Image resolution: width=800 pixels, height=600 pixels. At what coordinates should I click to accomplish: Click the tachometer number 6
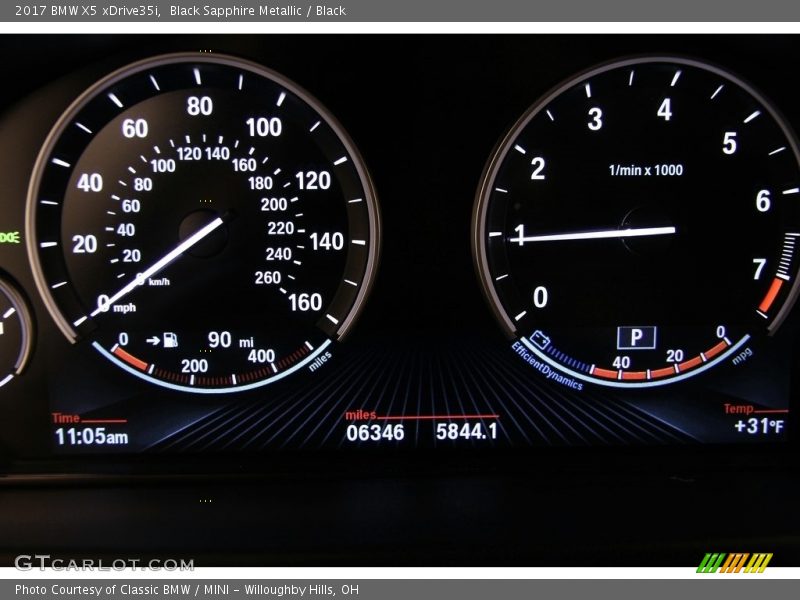pos(763,201)
